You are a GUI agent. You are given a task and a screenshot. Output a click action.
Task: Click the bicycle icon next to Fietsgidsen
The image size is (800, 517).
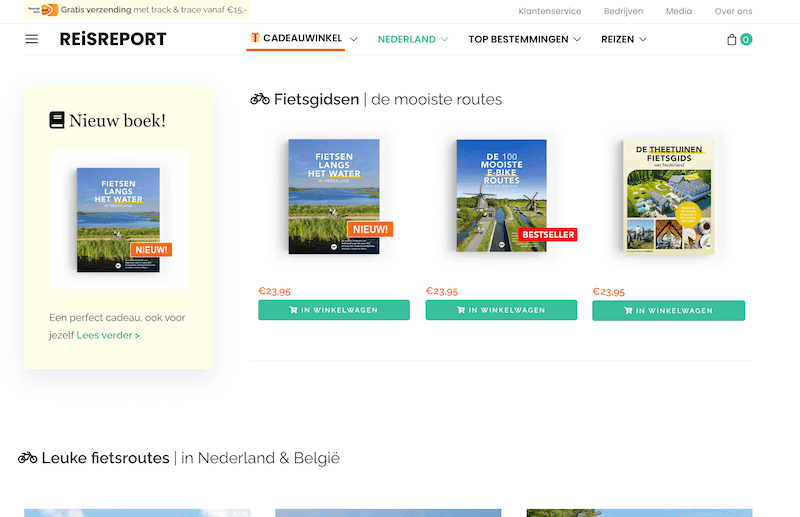(x=260, y=99)
